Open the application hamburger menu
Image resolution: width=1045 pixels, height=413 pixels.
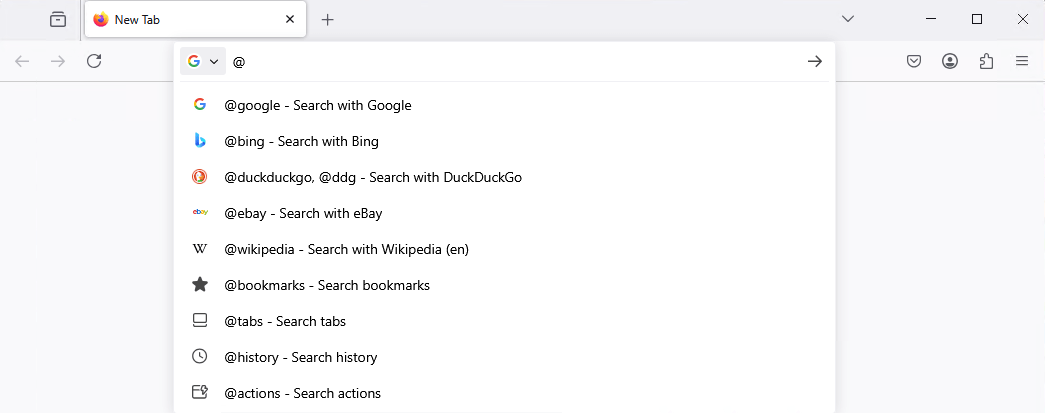pos(1022,62)
